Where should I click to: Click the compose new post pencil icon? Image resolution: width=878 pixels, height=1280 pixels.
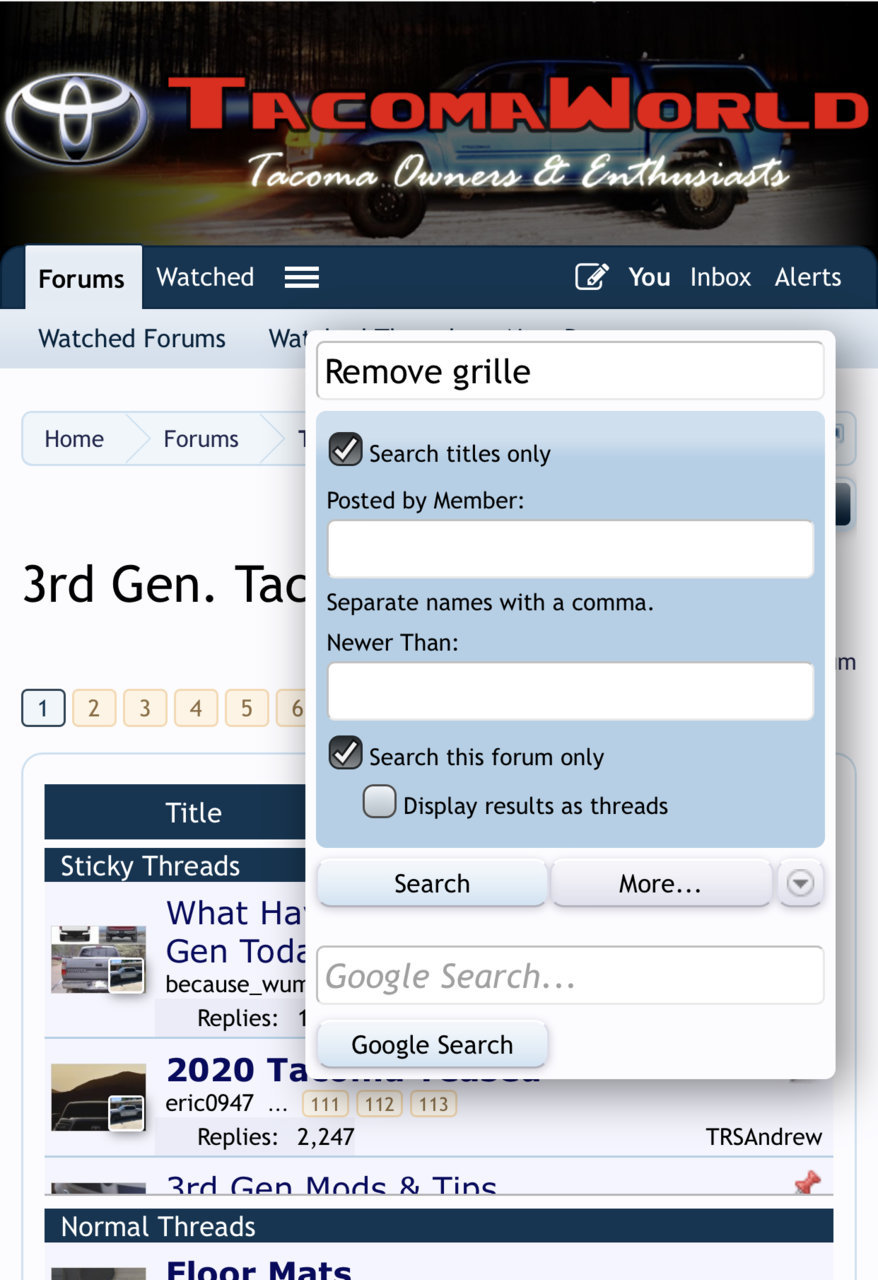pos(591,277)
